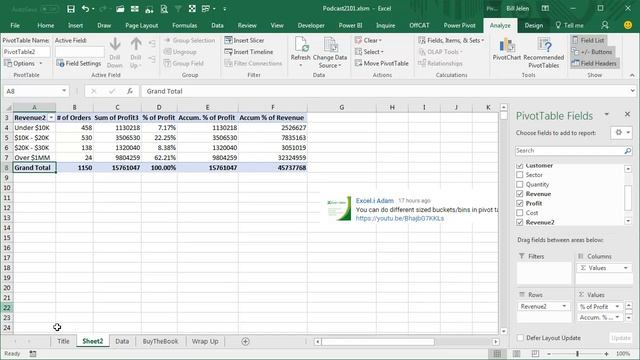This screenshot has height=360, width=640.
Task: Click the share person icon
Action: 605,25
